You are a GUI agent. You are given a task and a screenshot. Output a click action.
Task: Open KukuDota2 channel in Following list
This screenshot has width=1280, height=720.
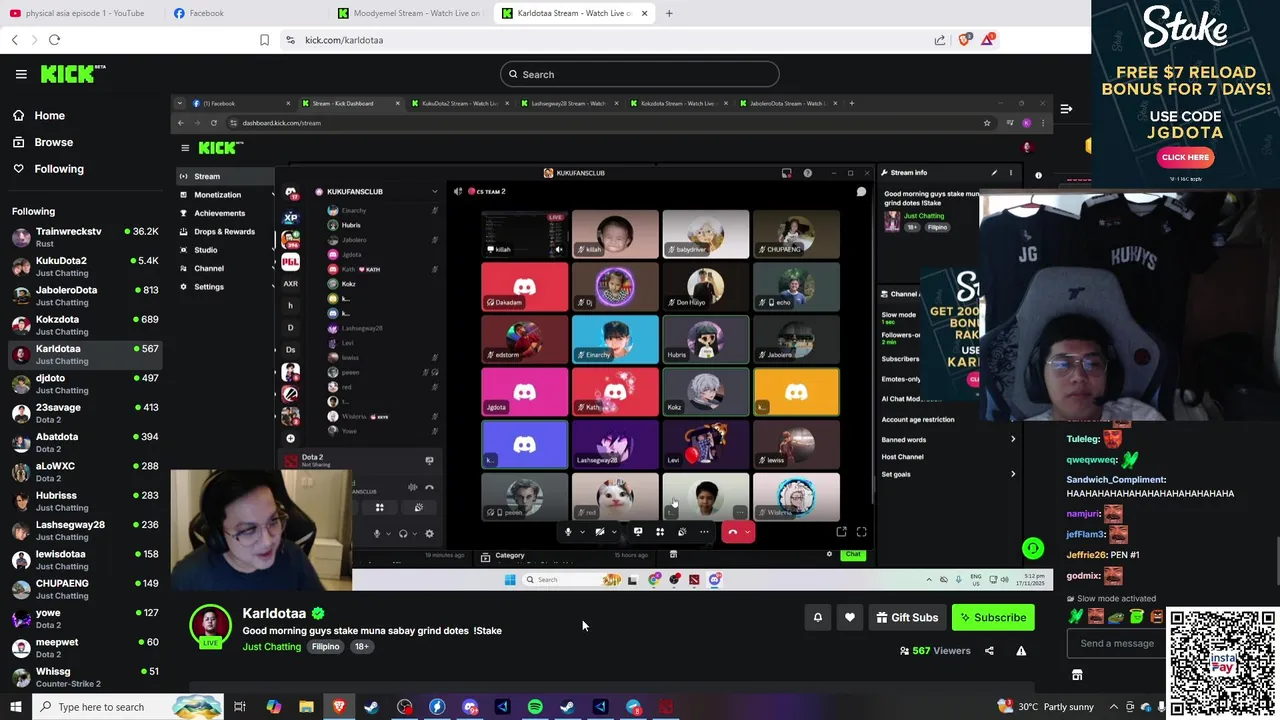point(85,266)
